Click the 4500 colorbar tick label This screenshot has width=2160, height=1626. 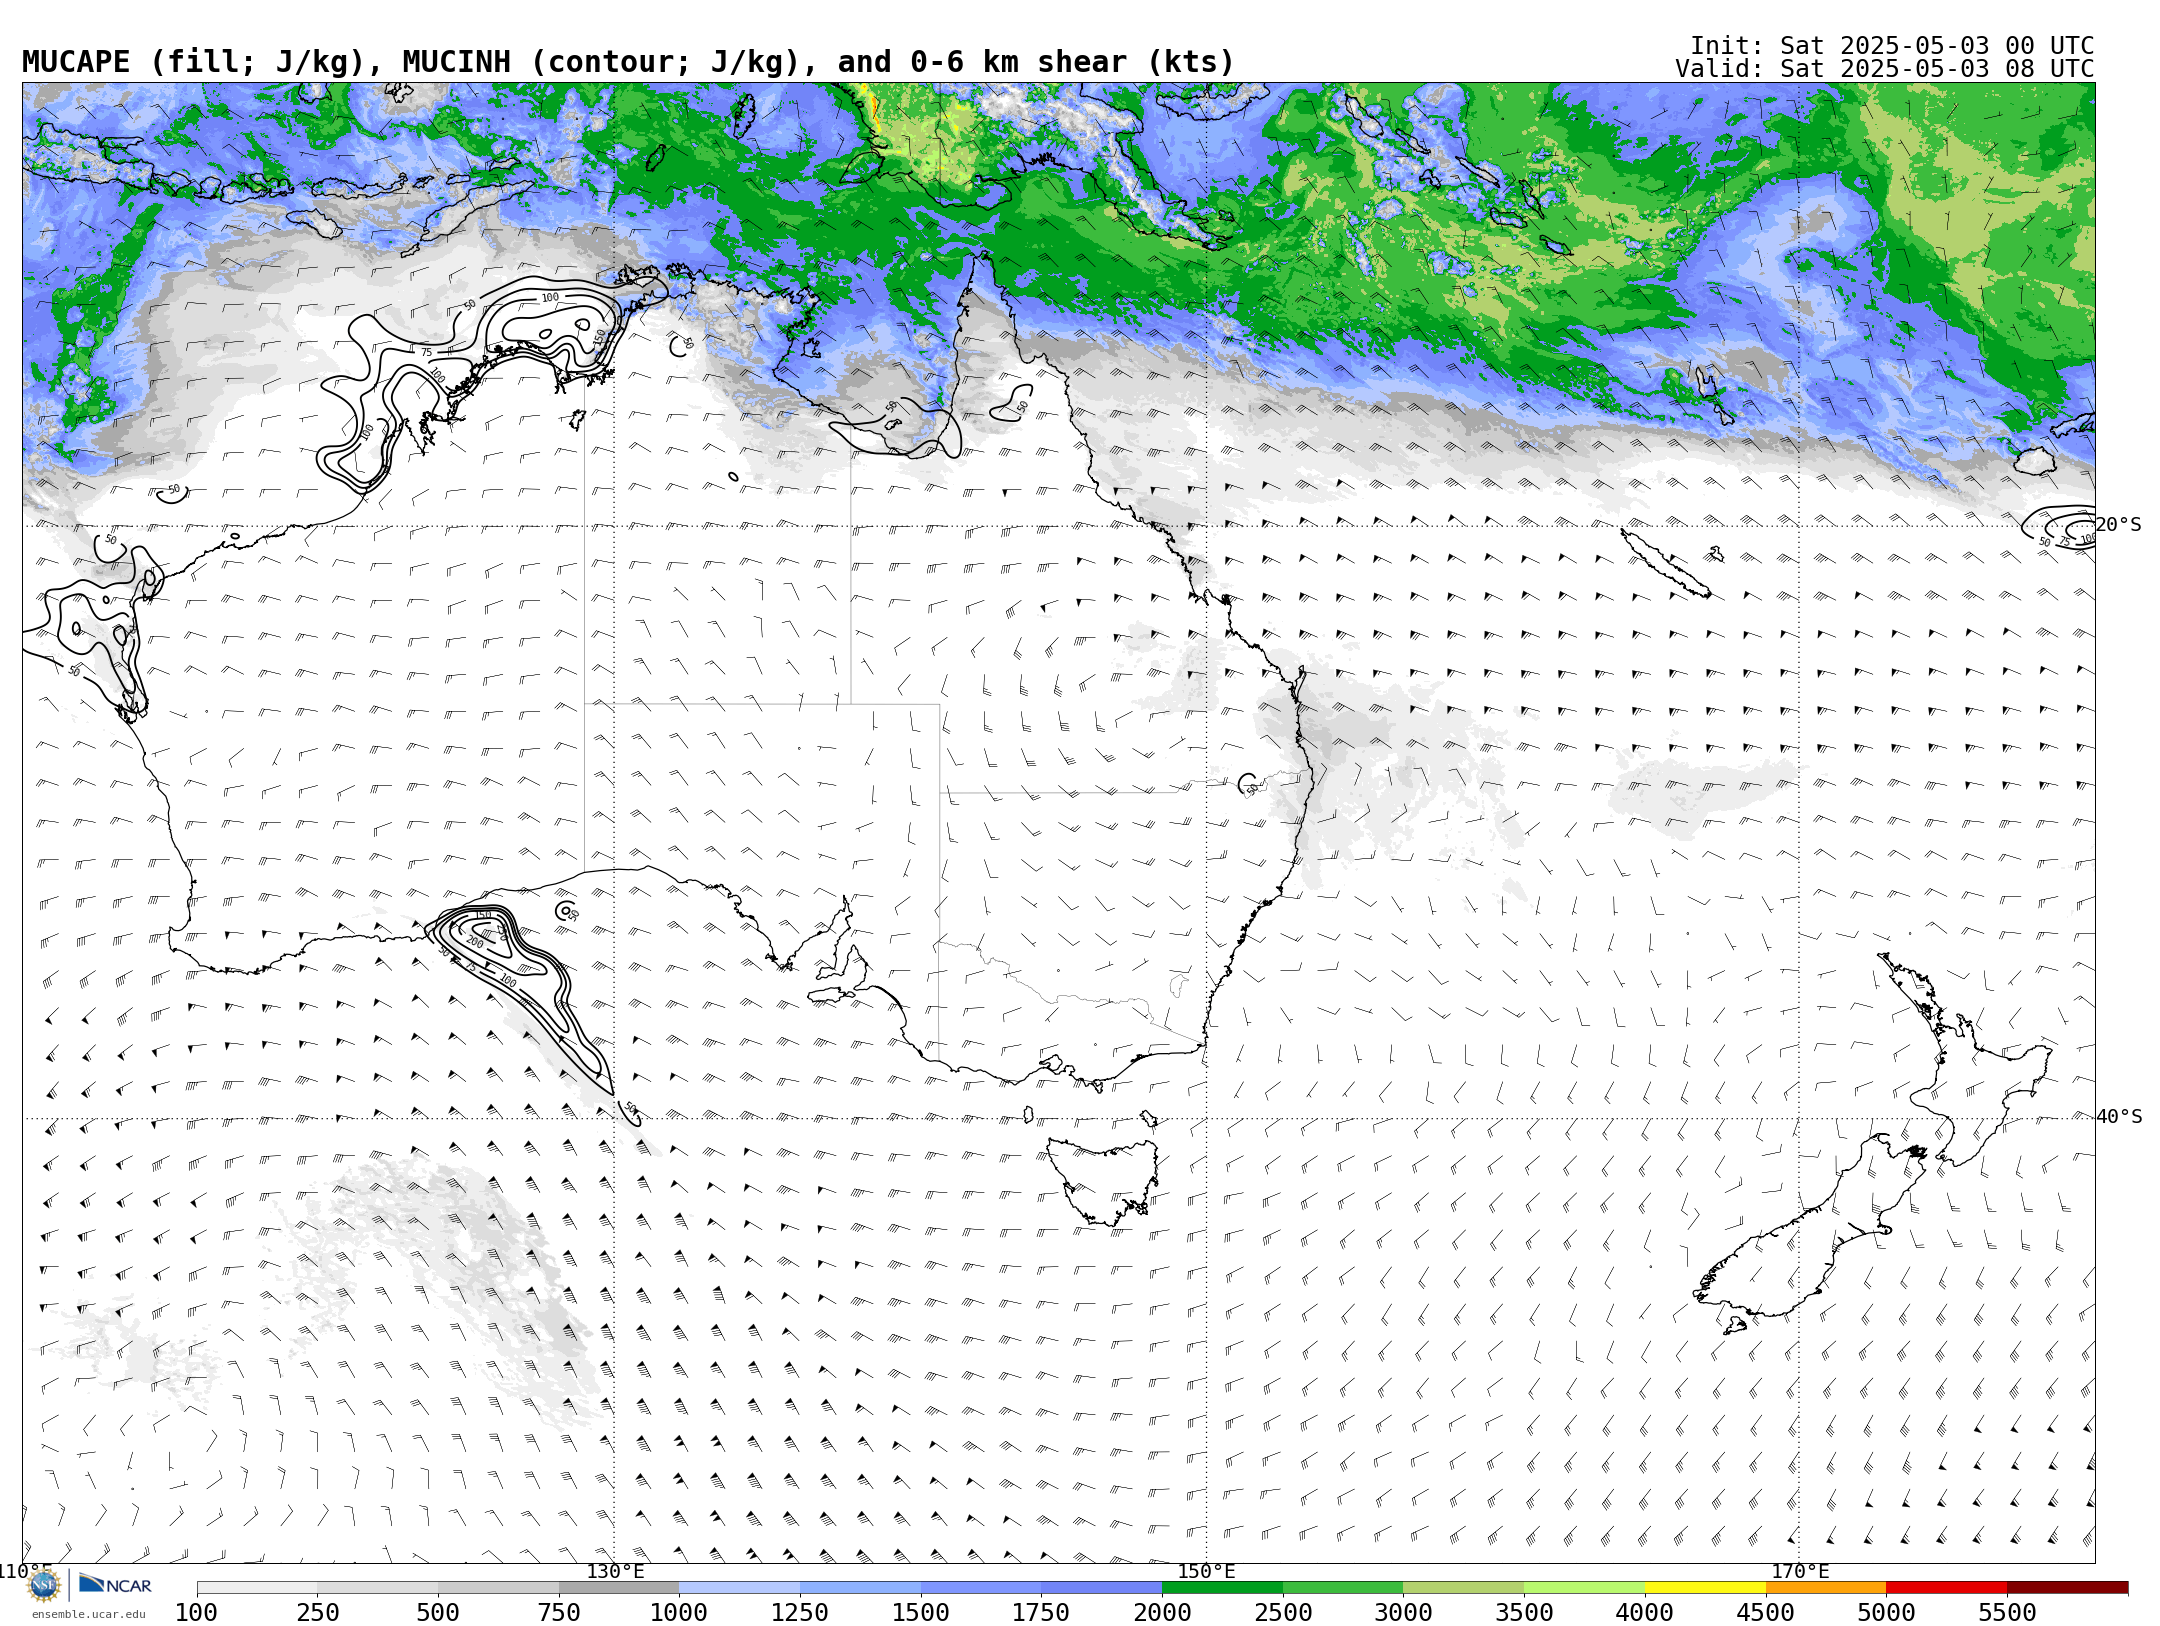click(x=1766, y=1612)
